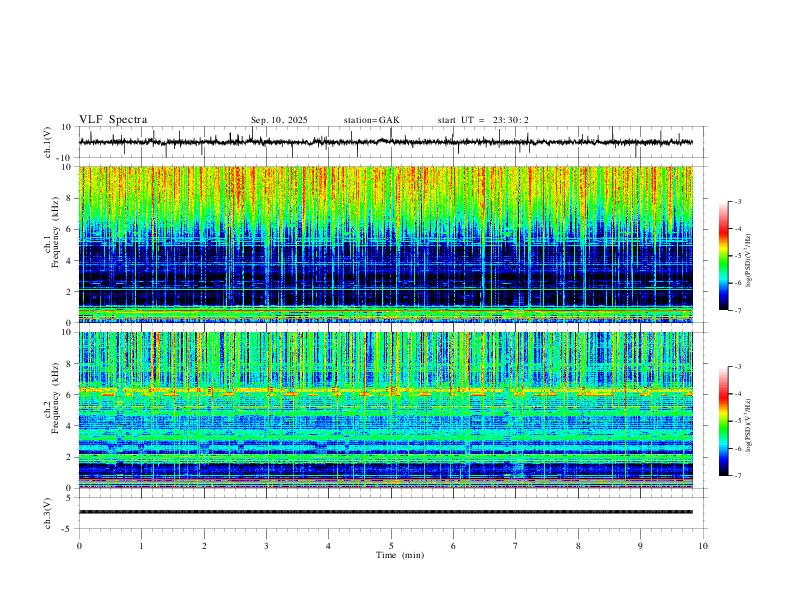Click the time axis tick label "6"
Viewport: 792px width, 612px height.
tap(453, 546)
